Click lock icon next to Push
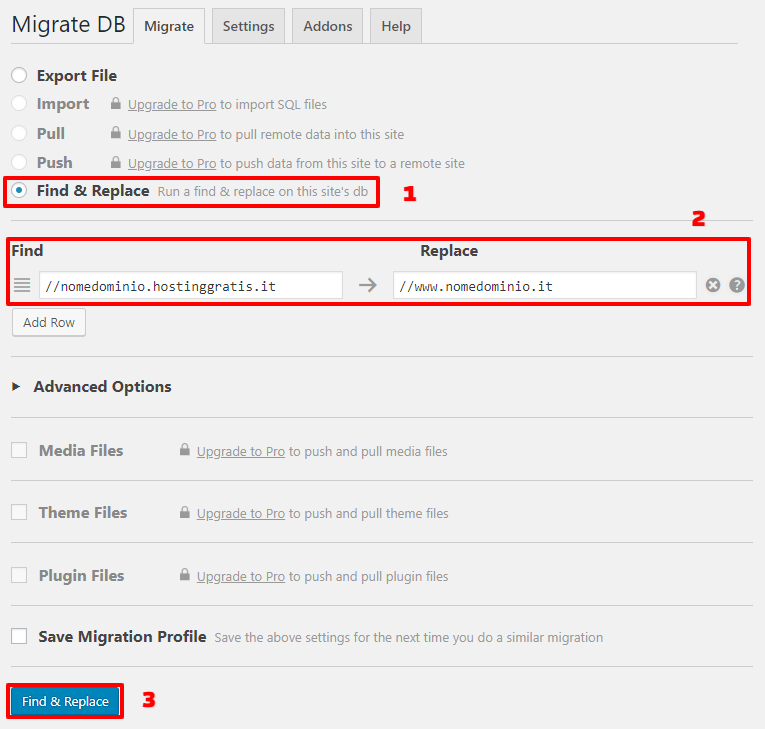 coord(116,162)
